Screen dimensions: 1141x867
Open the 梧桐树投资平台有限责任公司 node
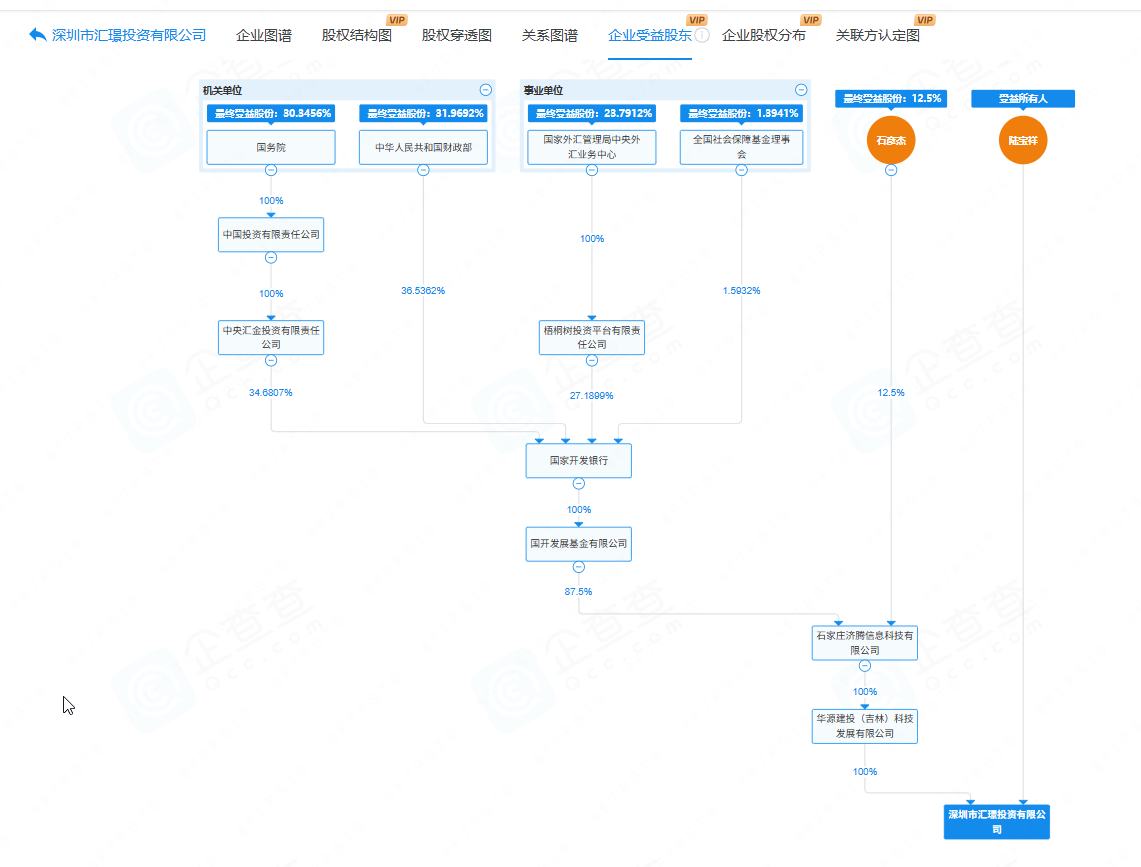pos(592,337)
